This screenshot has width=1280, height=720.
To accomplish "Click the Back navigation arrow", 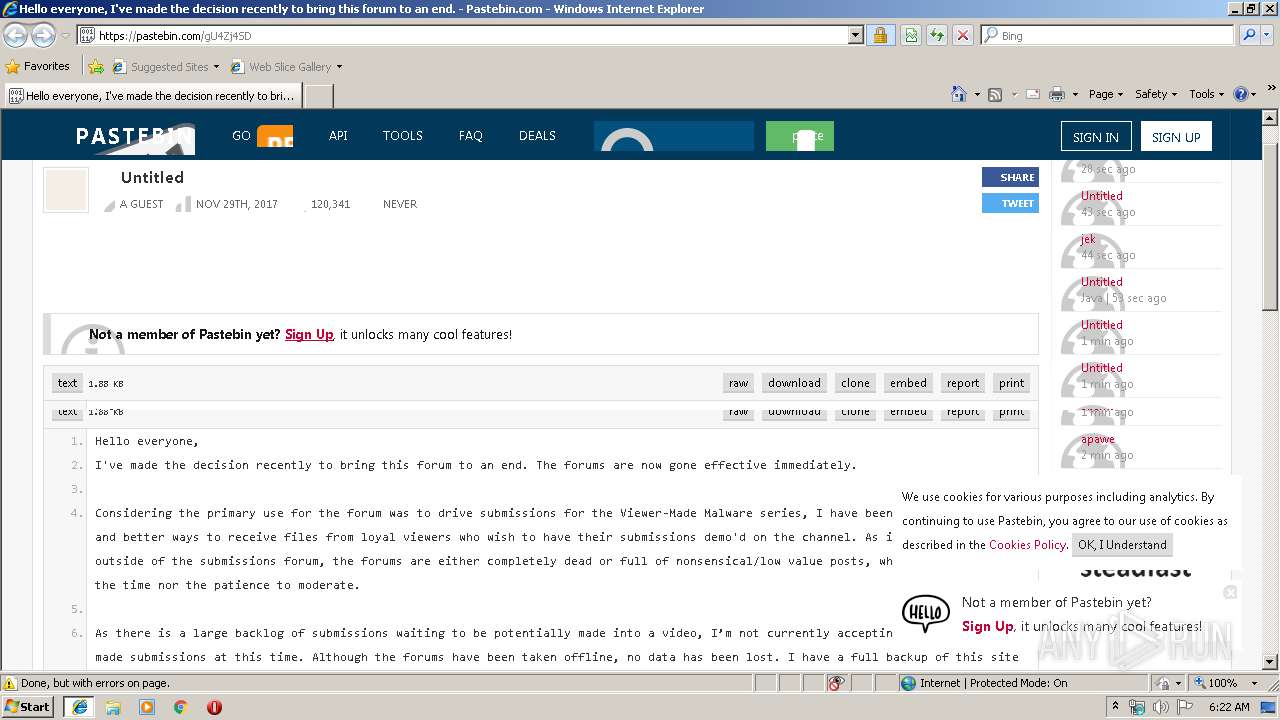I will coord(16,35).
